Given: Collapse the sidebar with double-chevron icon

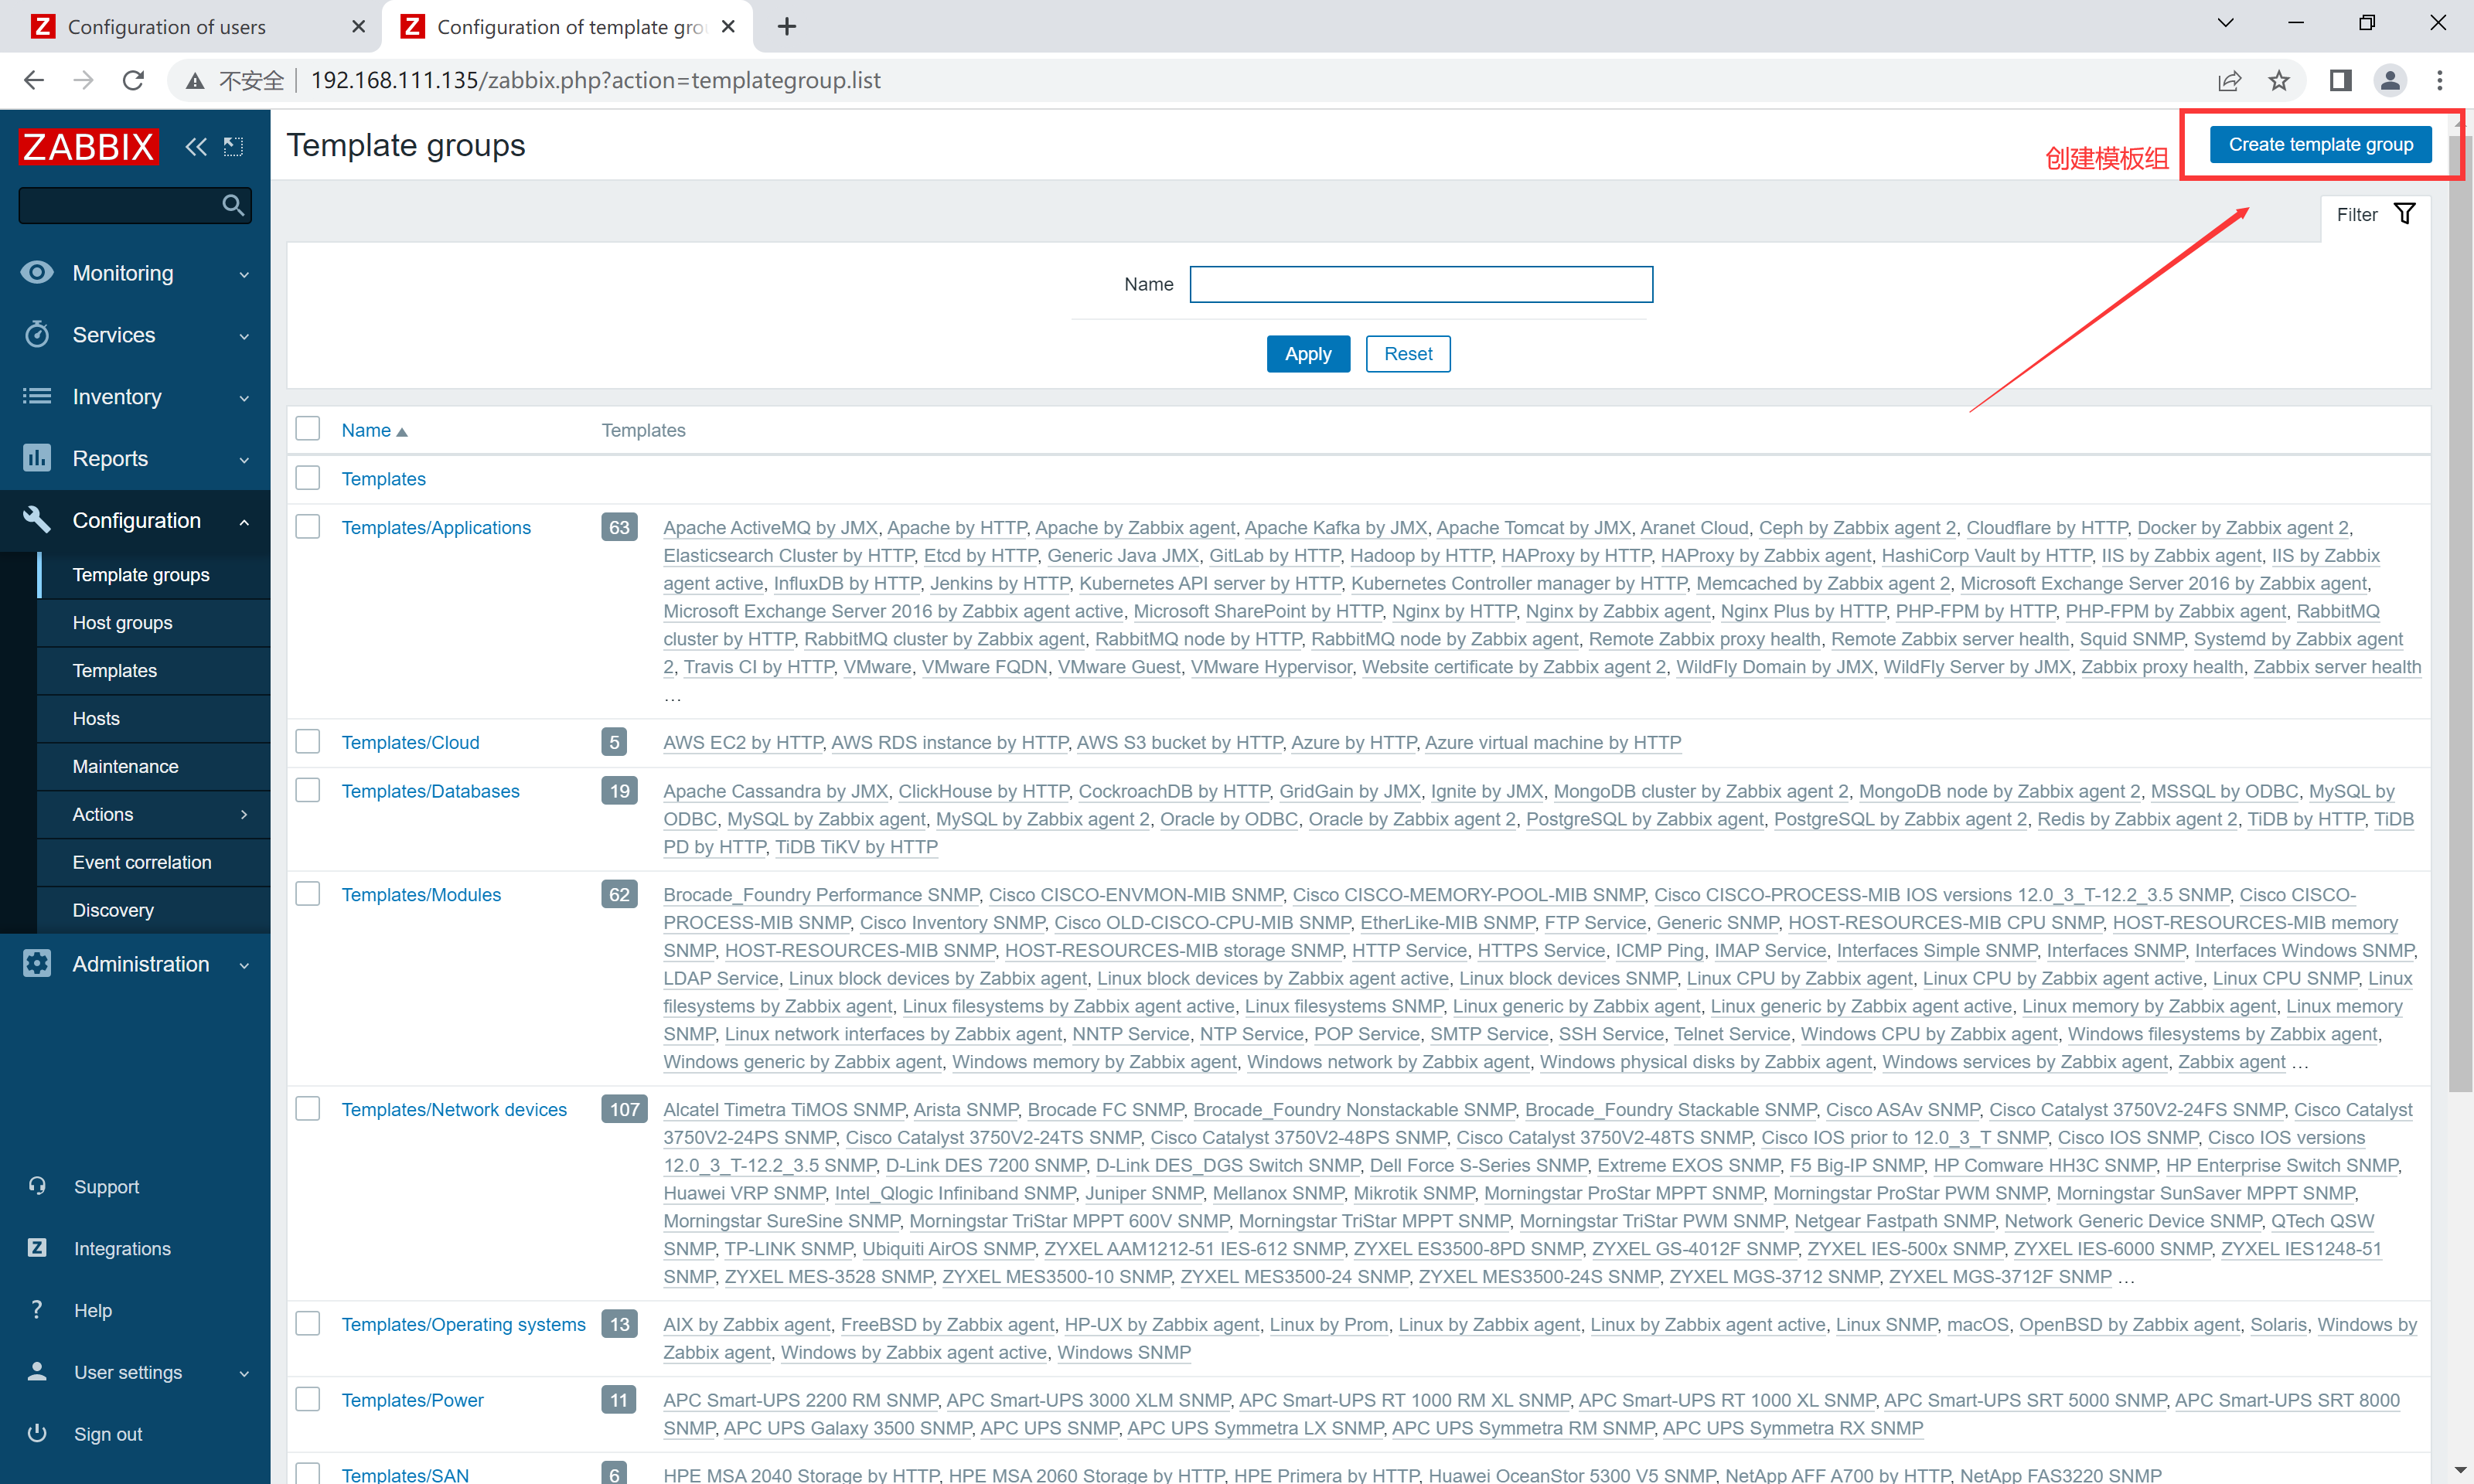Looking at the screenshot, I should pyautogui.click(x=196, y=147).
